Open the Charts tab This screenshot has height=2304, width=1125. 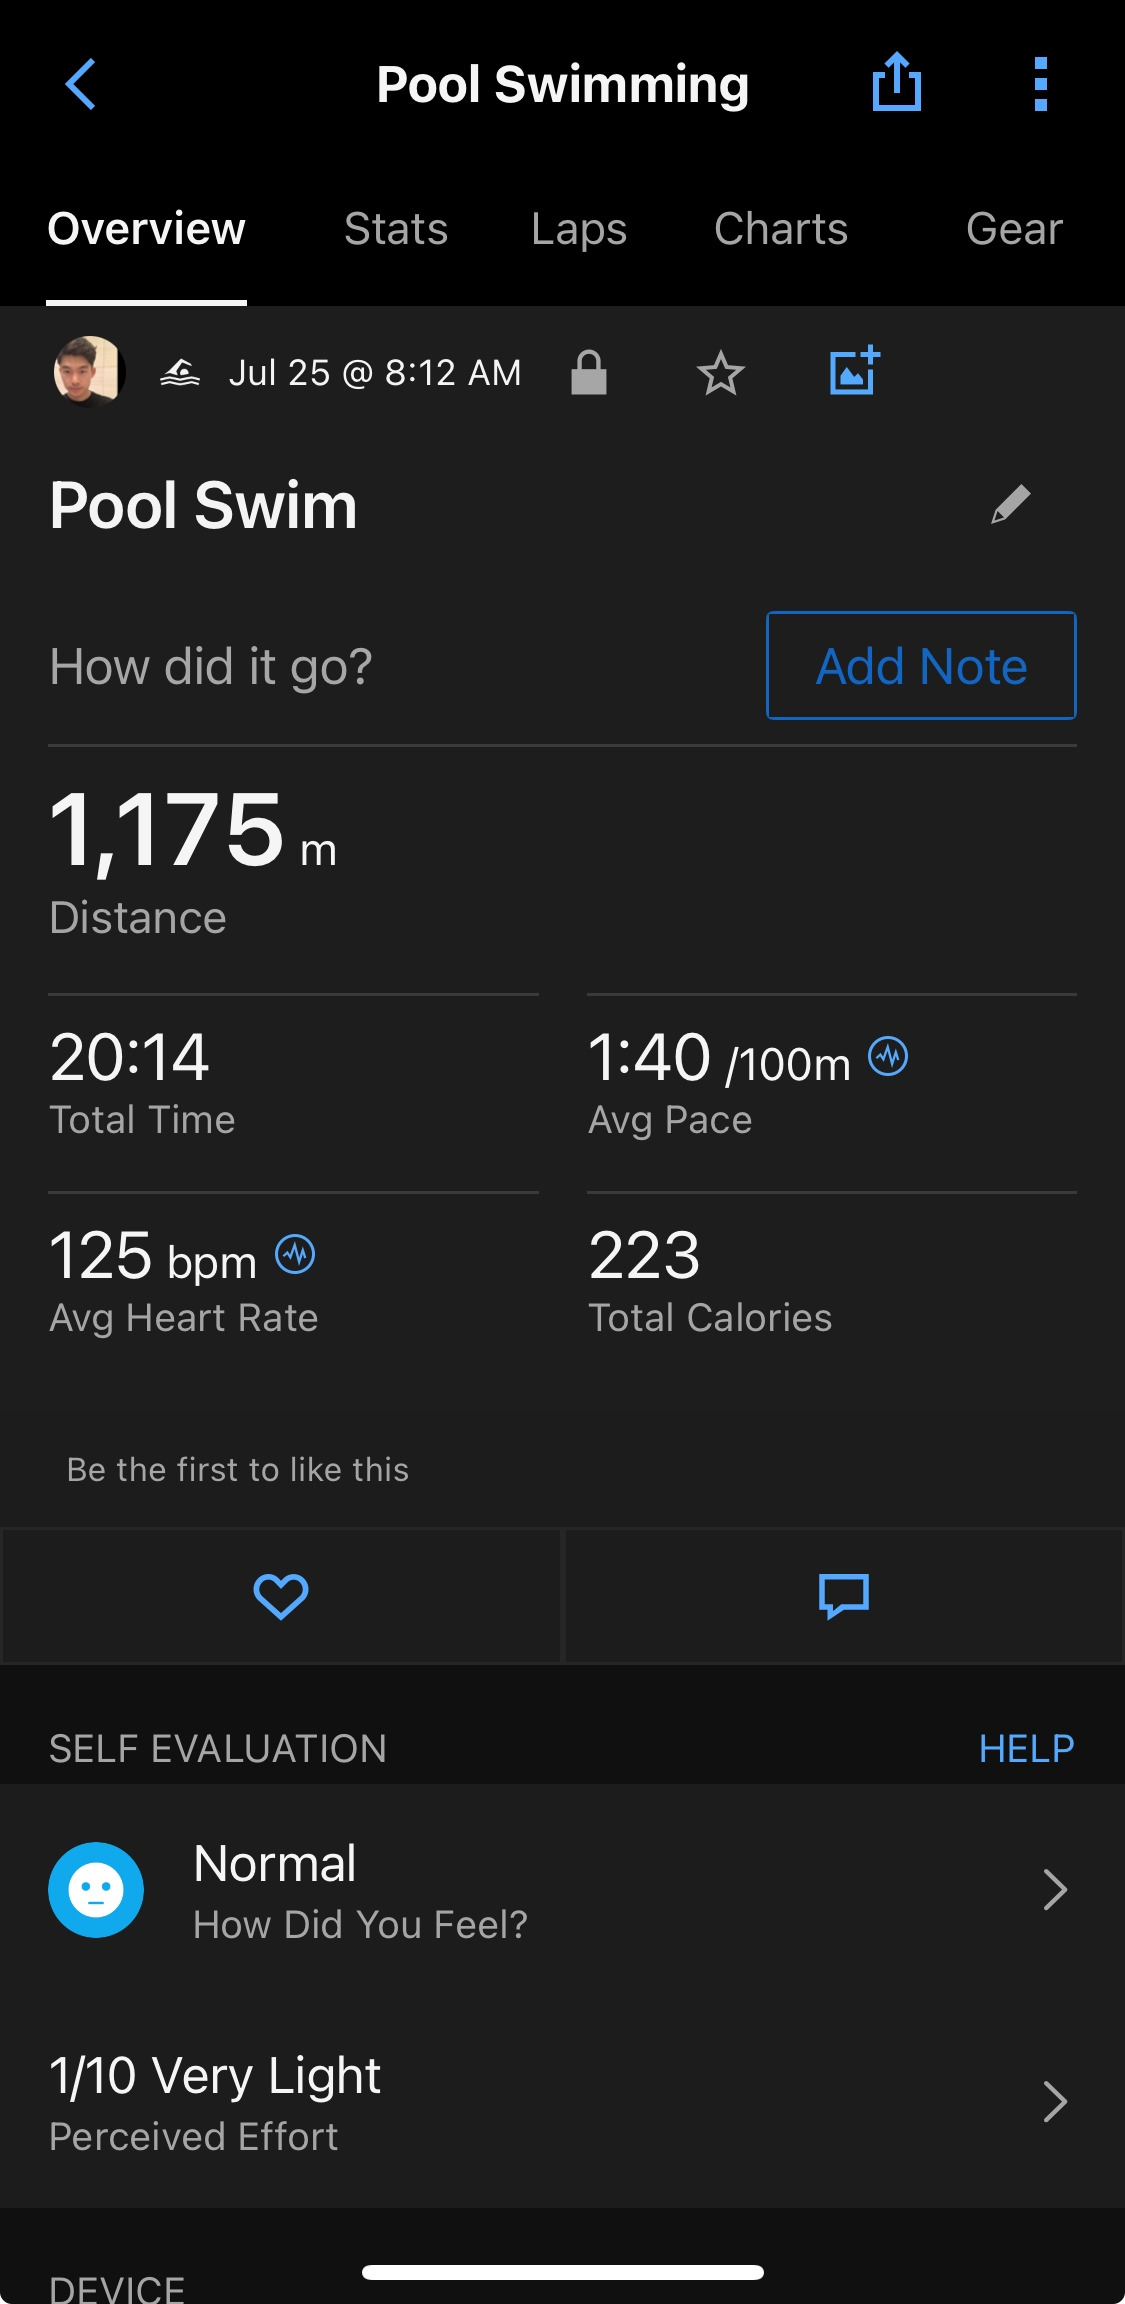pyautogui.click(x=781, y=229)
